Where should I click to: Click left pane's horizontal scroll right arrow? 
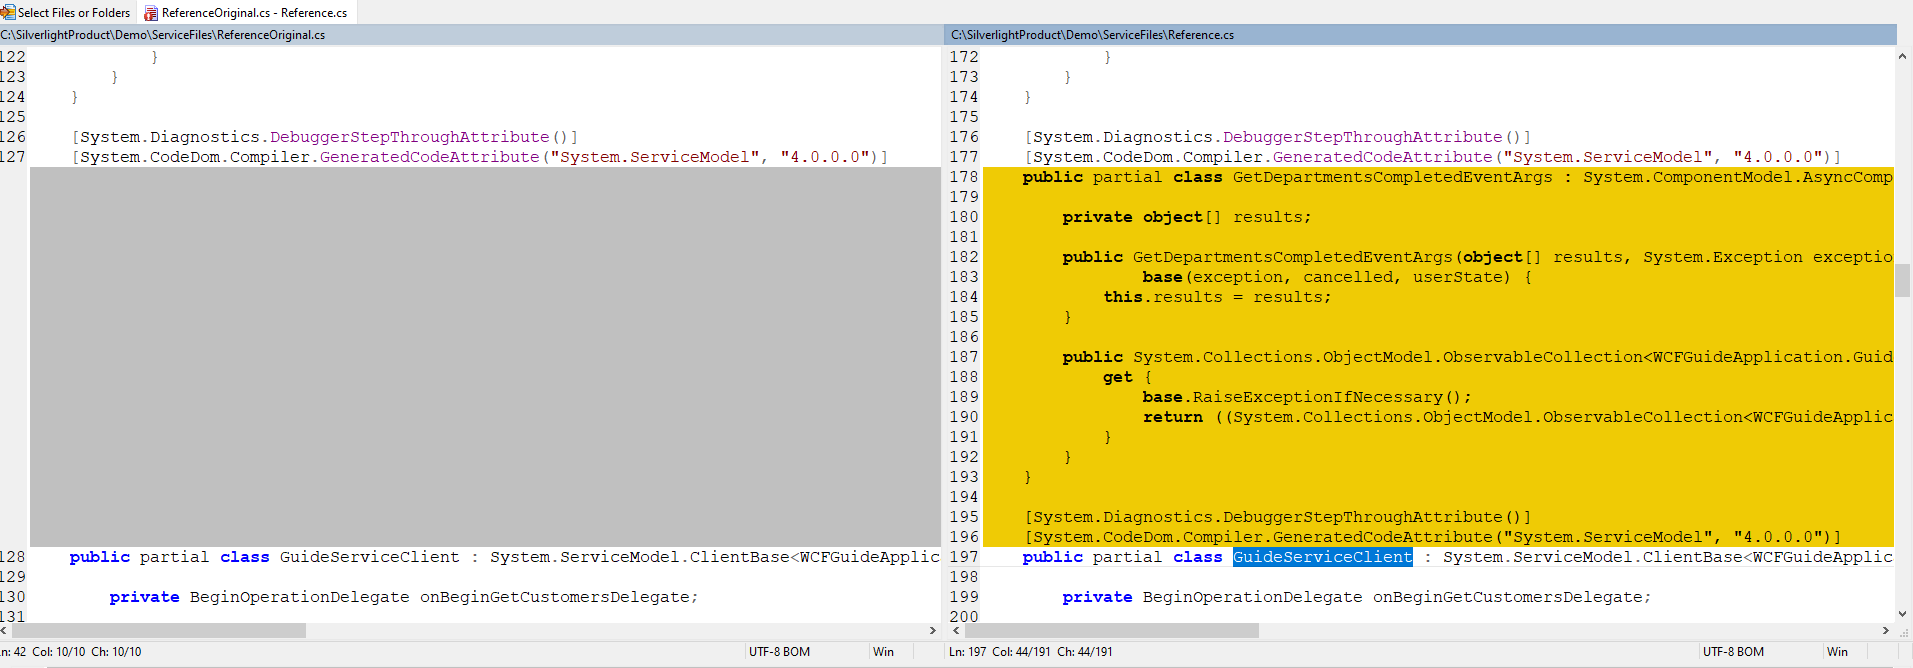click(933, 631)
